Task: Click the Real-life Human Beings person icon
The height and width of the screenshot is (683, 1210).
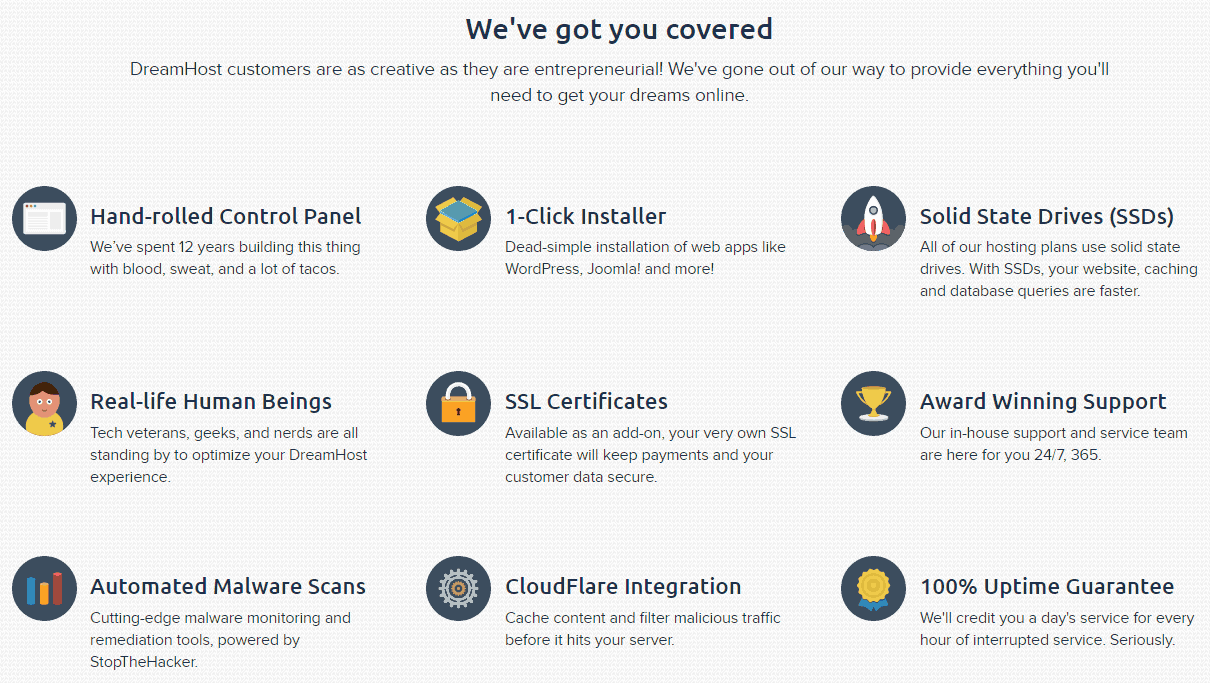Action: [44, 403]
